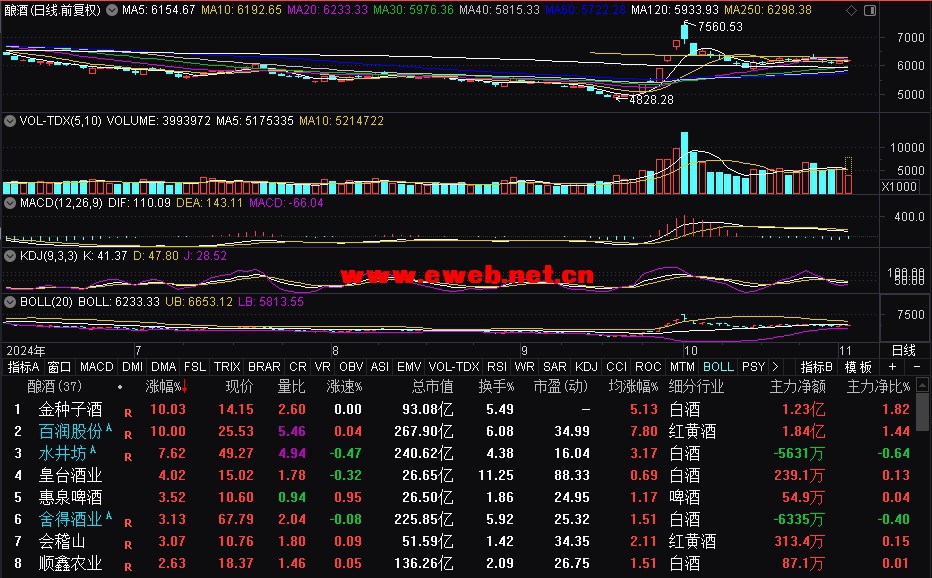Expand the VOL-TDX panel indicator menu
This screenshot has width=932, height=578.
coord(10,121)
